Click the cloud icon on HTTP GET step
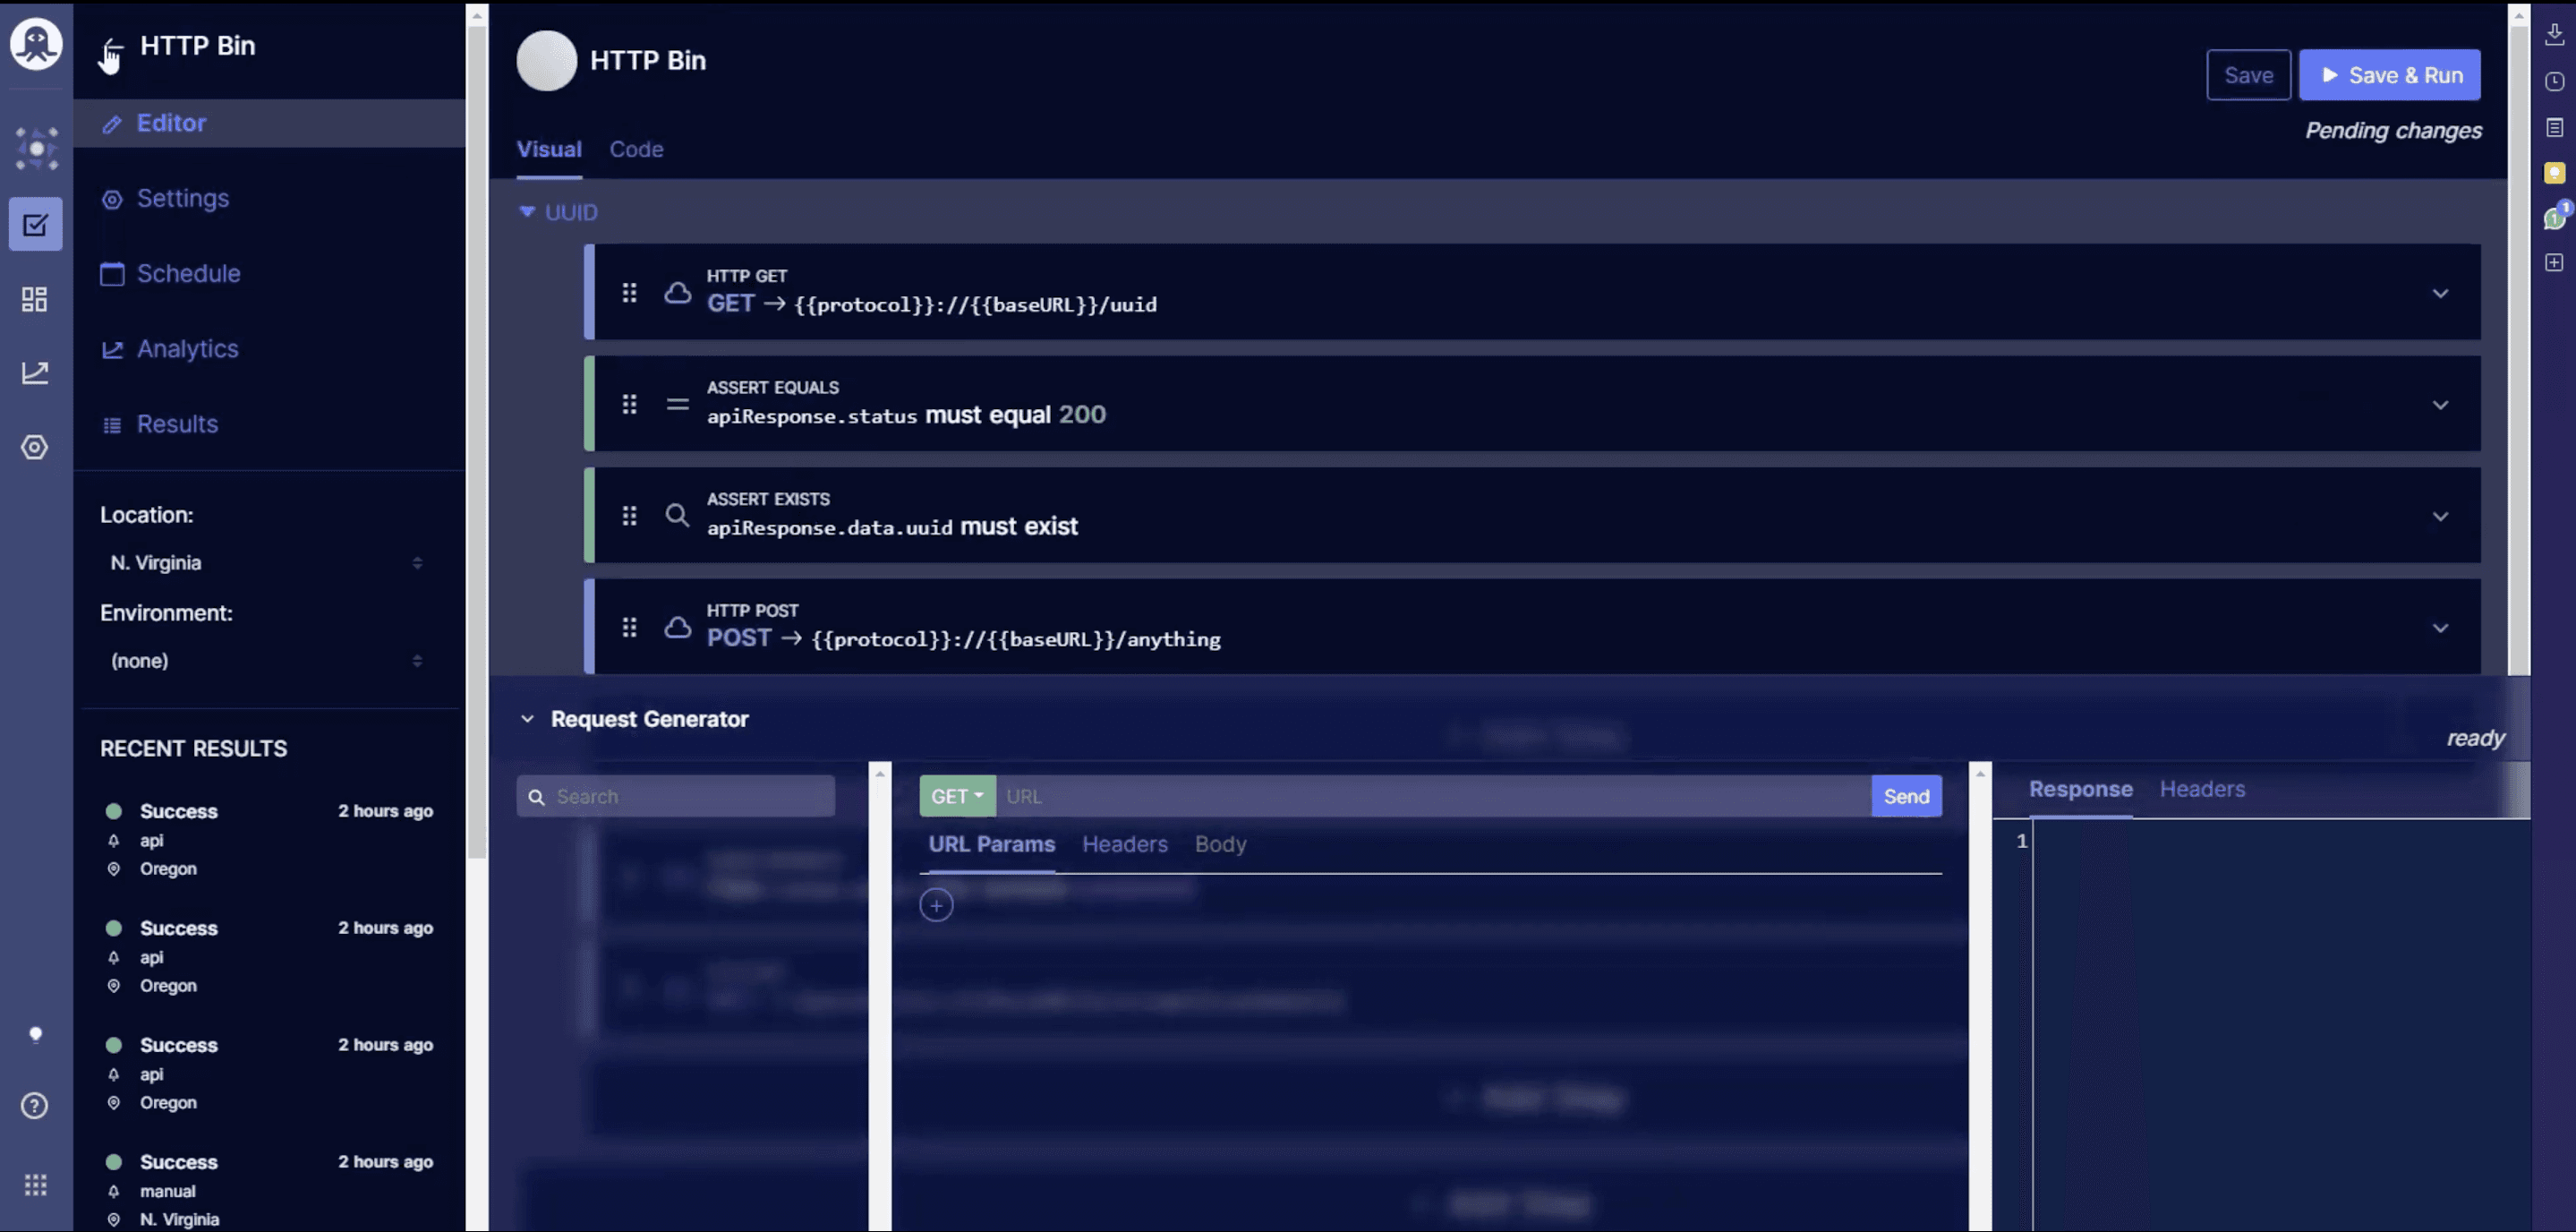 pyautogui.click(x=677, y=292)
